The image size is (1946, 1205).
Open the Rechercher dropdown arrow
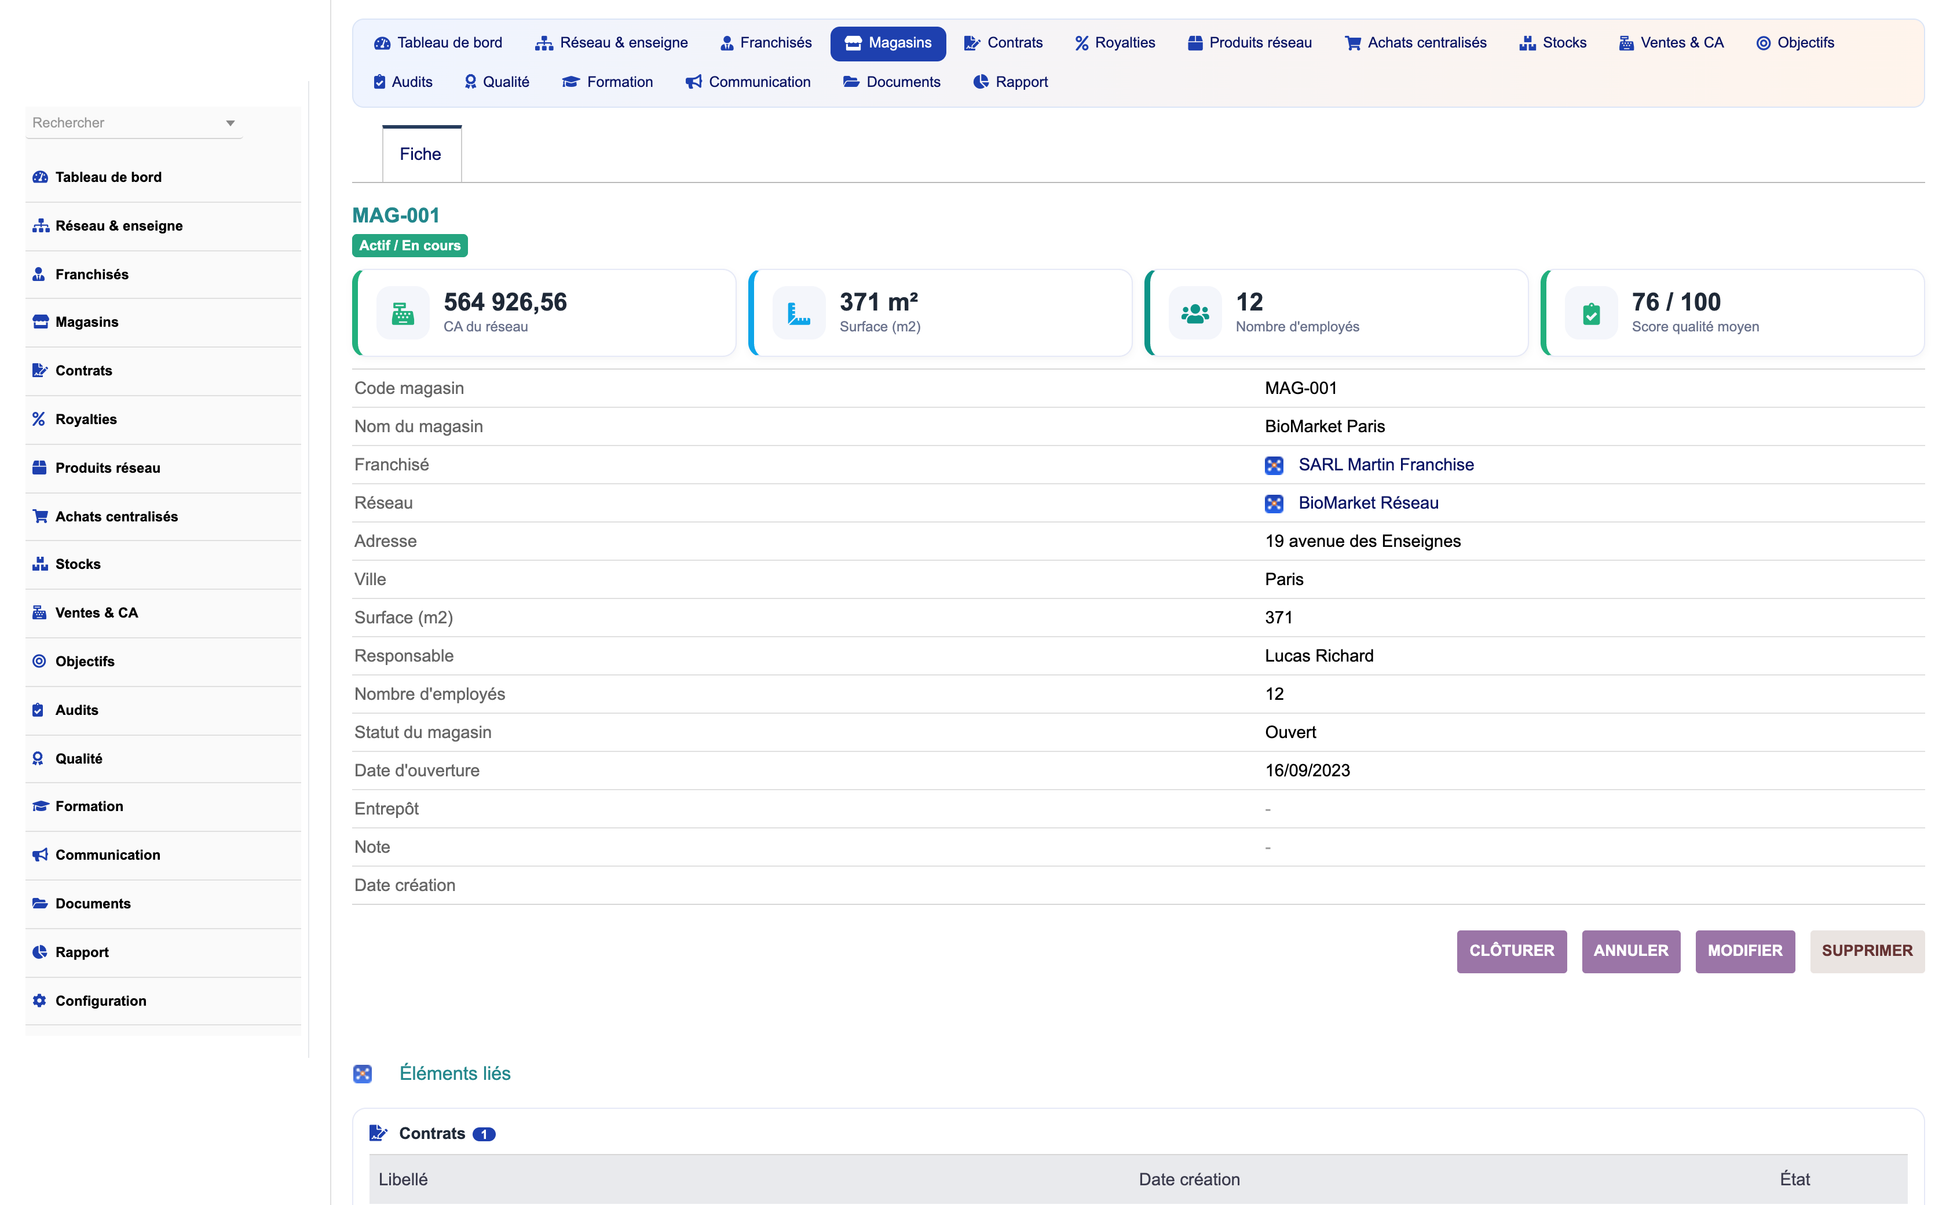pyautogui.click(x=230, y=123)
